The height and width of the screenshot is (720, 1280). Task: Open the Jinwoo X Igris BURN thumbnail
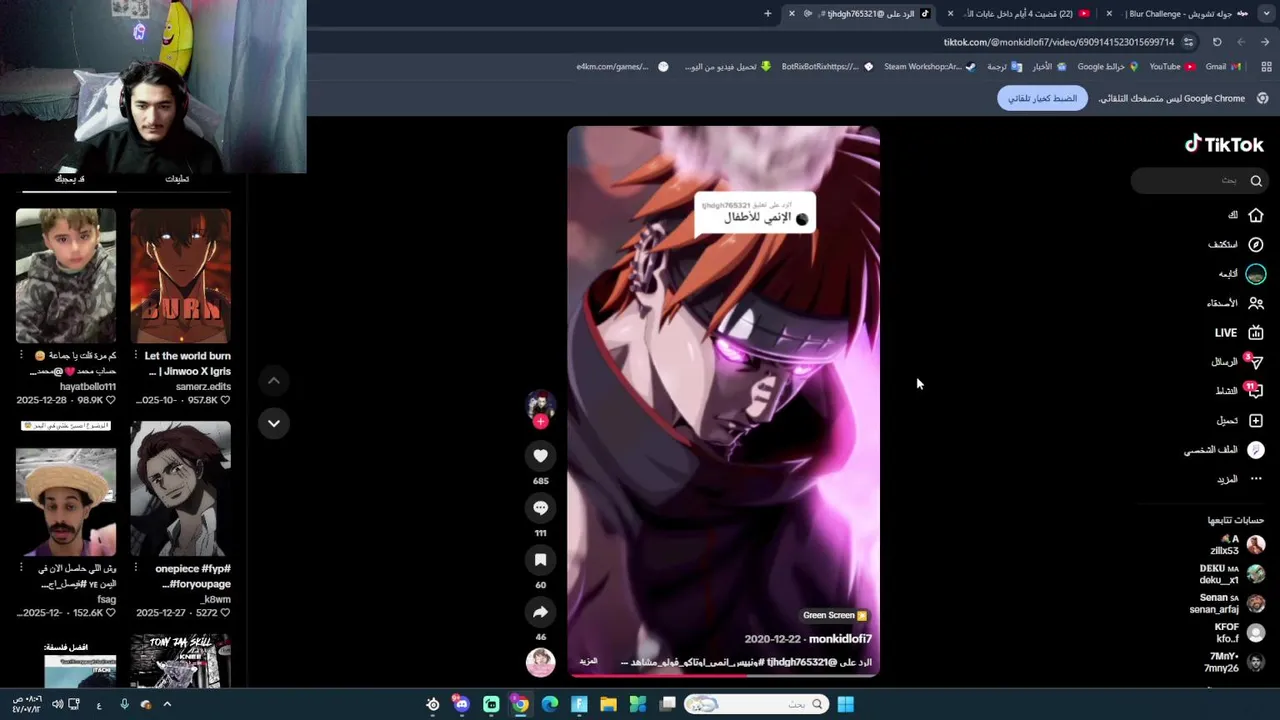[x=180, y=276]
